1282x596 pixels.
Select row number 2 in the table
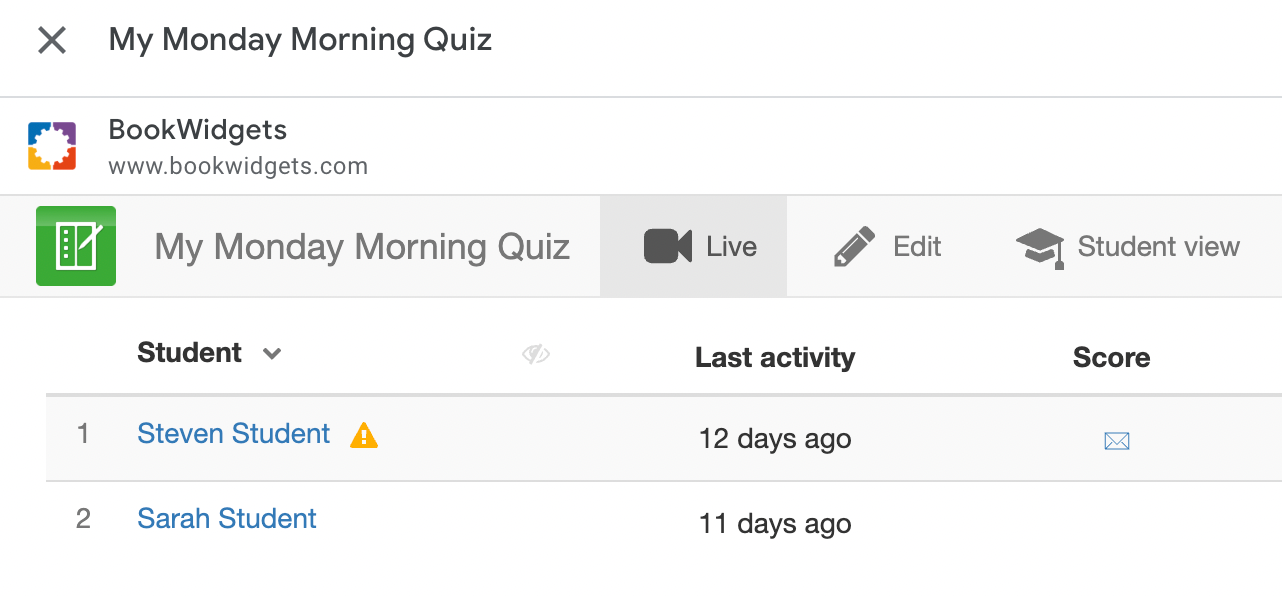83,519
